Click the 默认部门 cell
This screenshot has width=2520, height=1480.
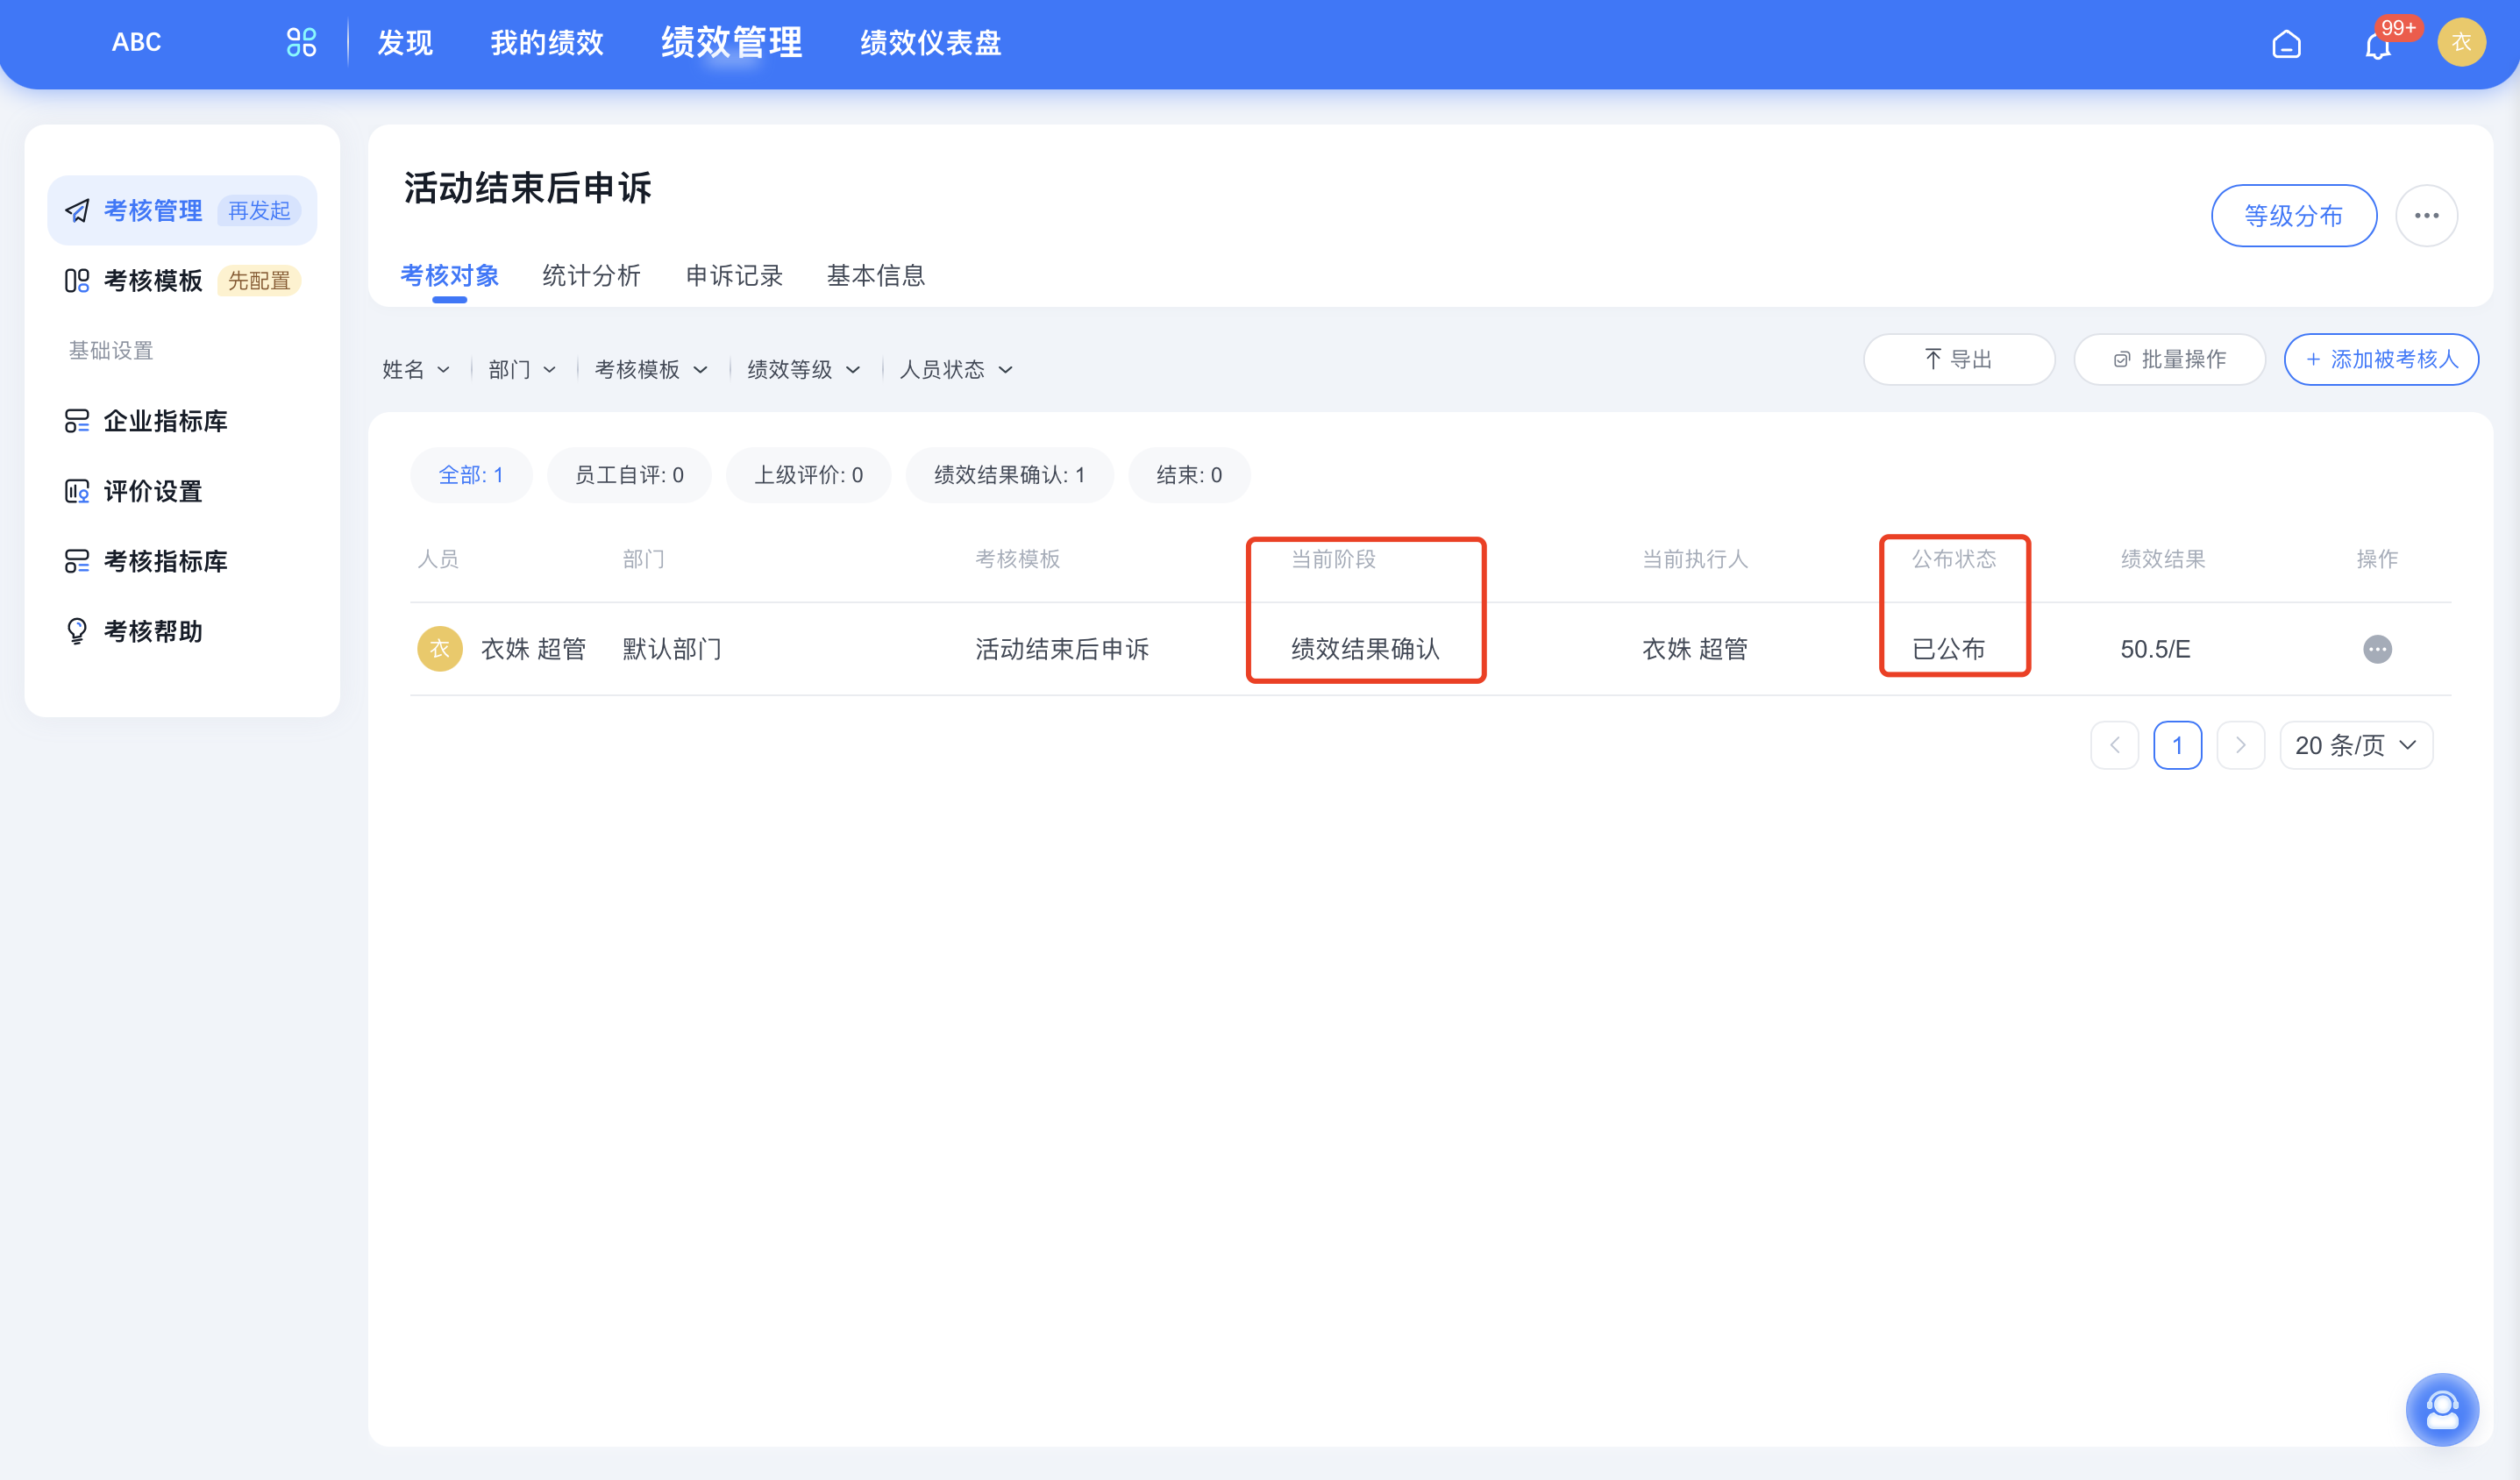(672, 649)
